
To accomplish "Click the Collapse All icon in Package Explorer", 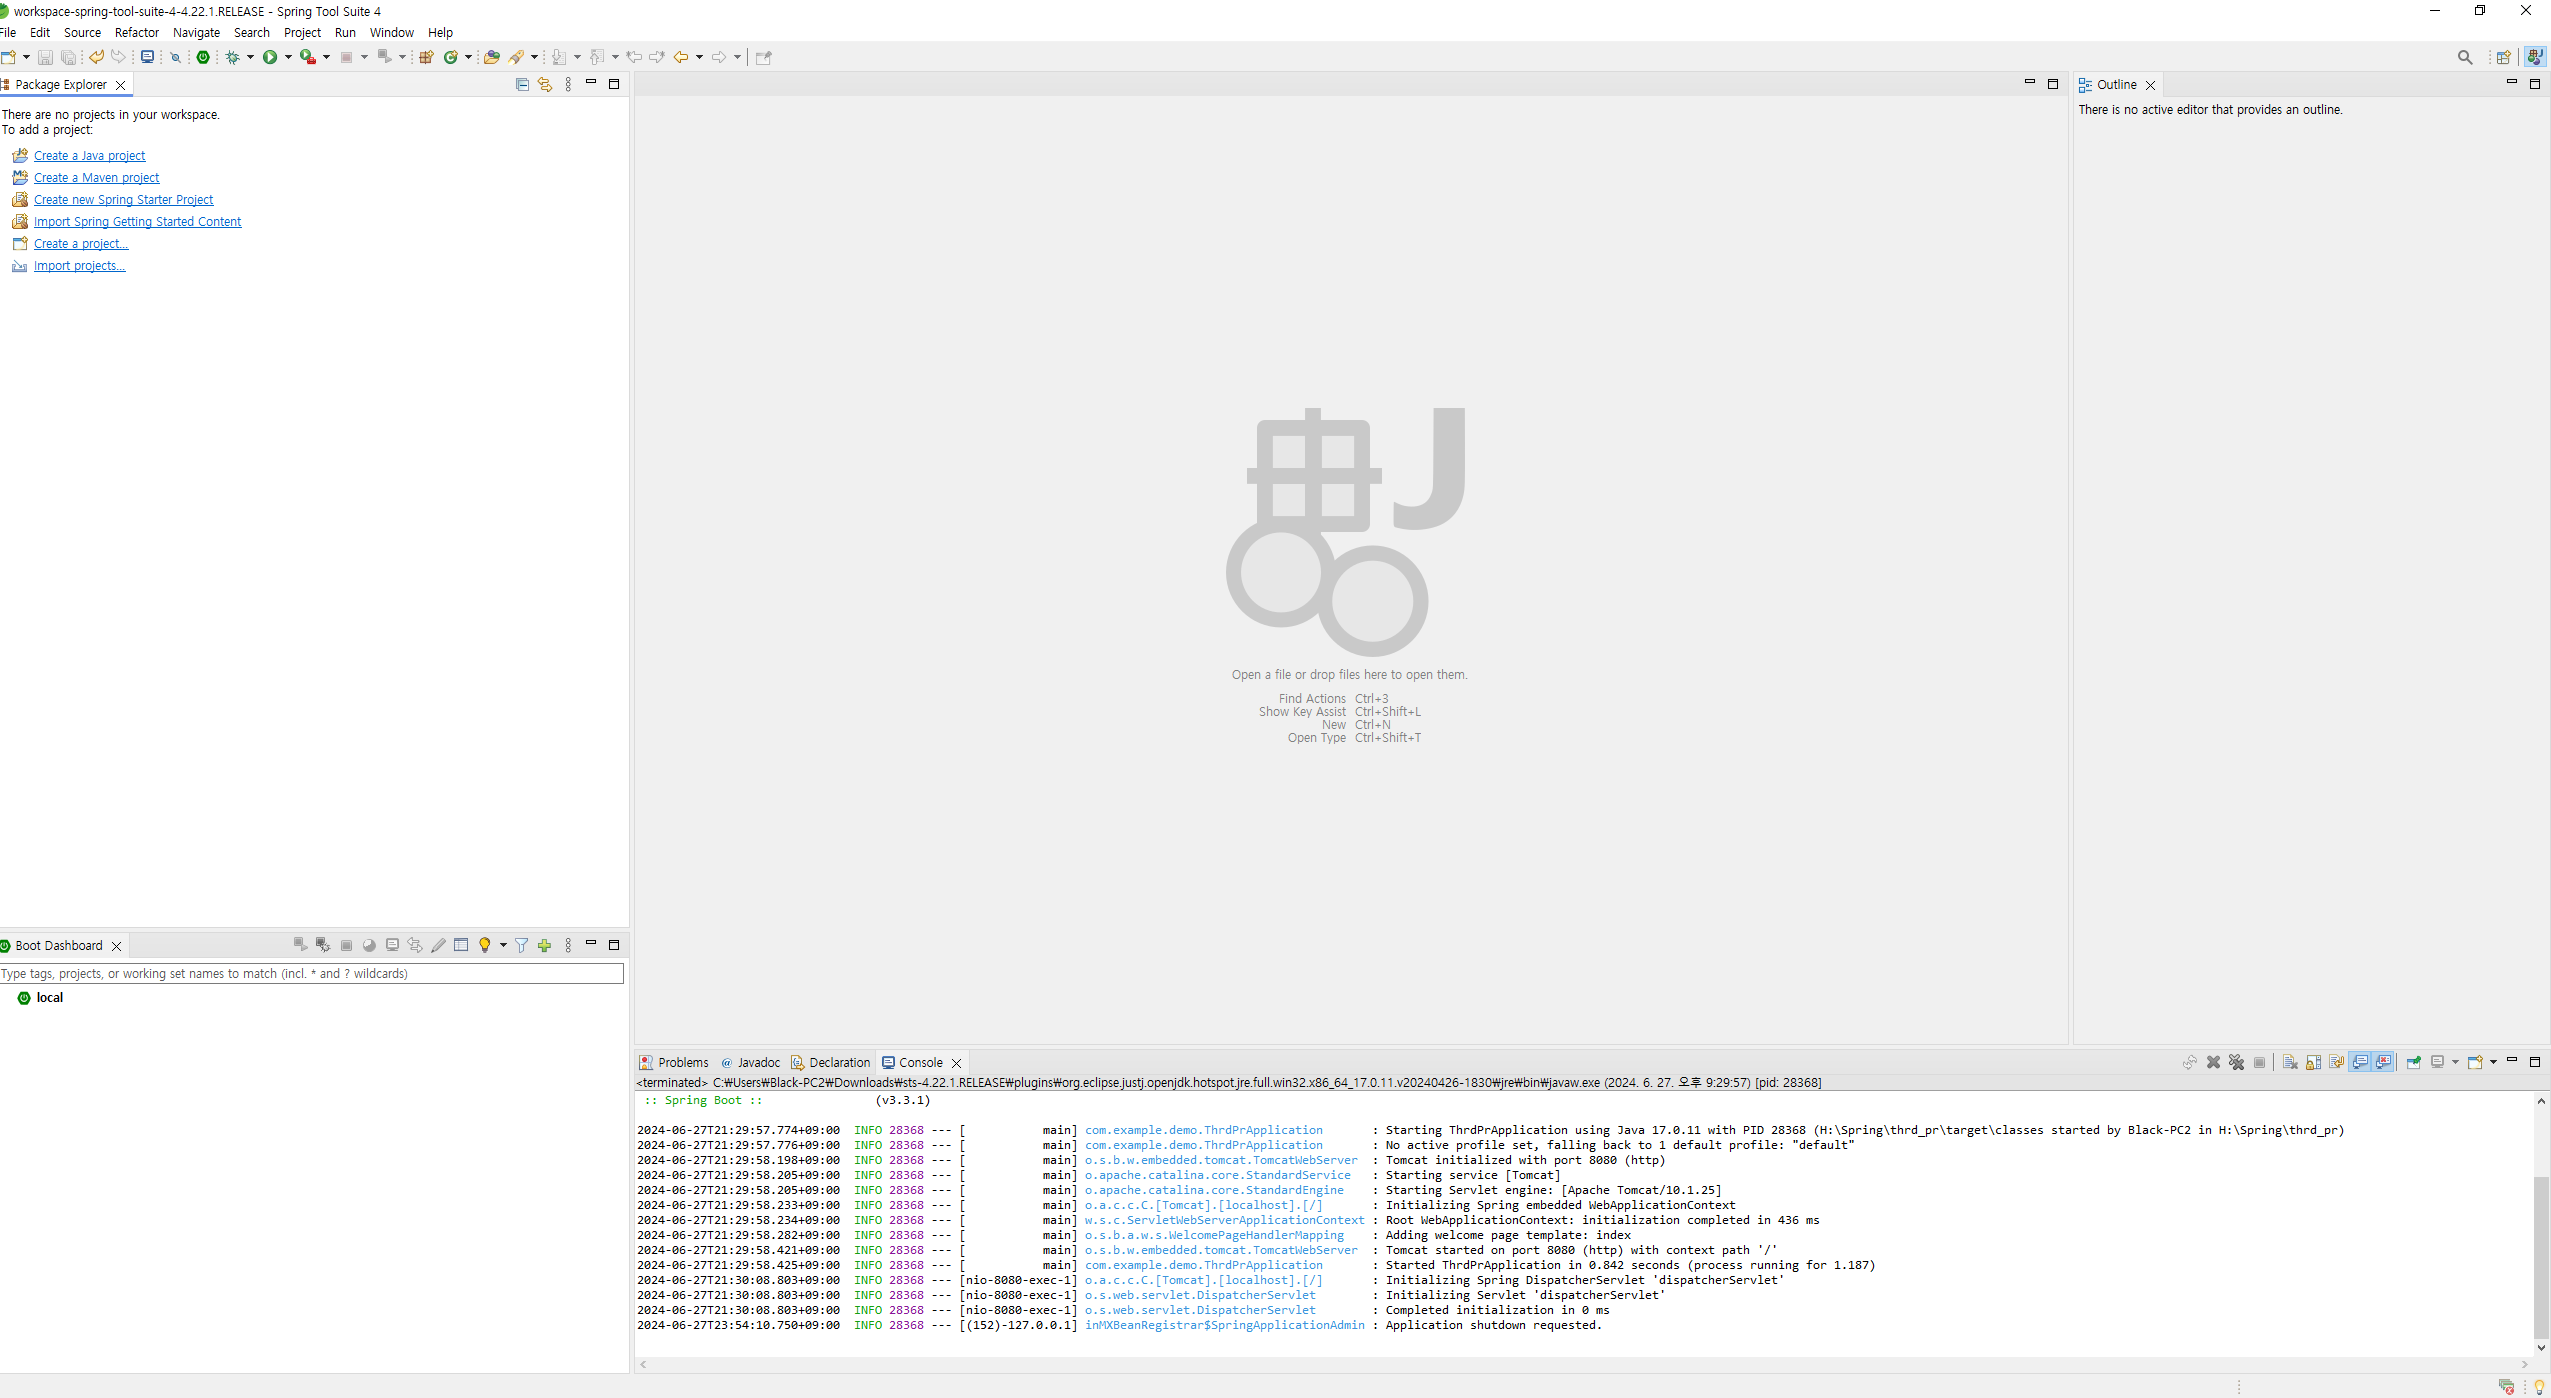I will coord(522,85).
